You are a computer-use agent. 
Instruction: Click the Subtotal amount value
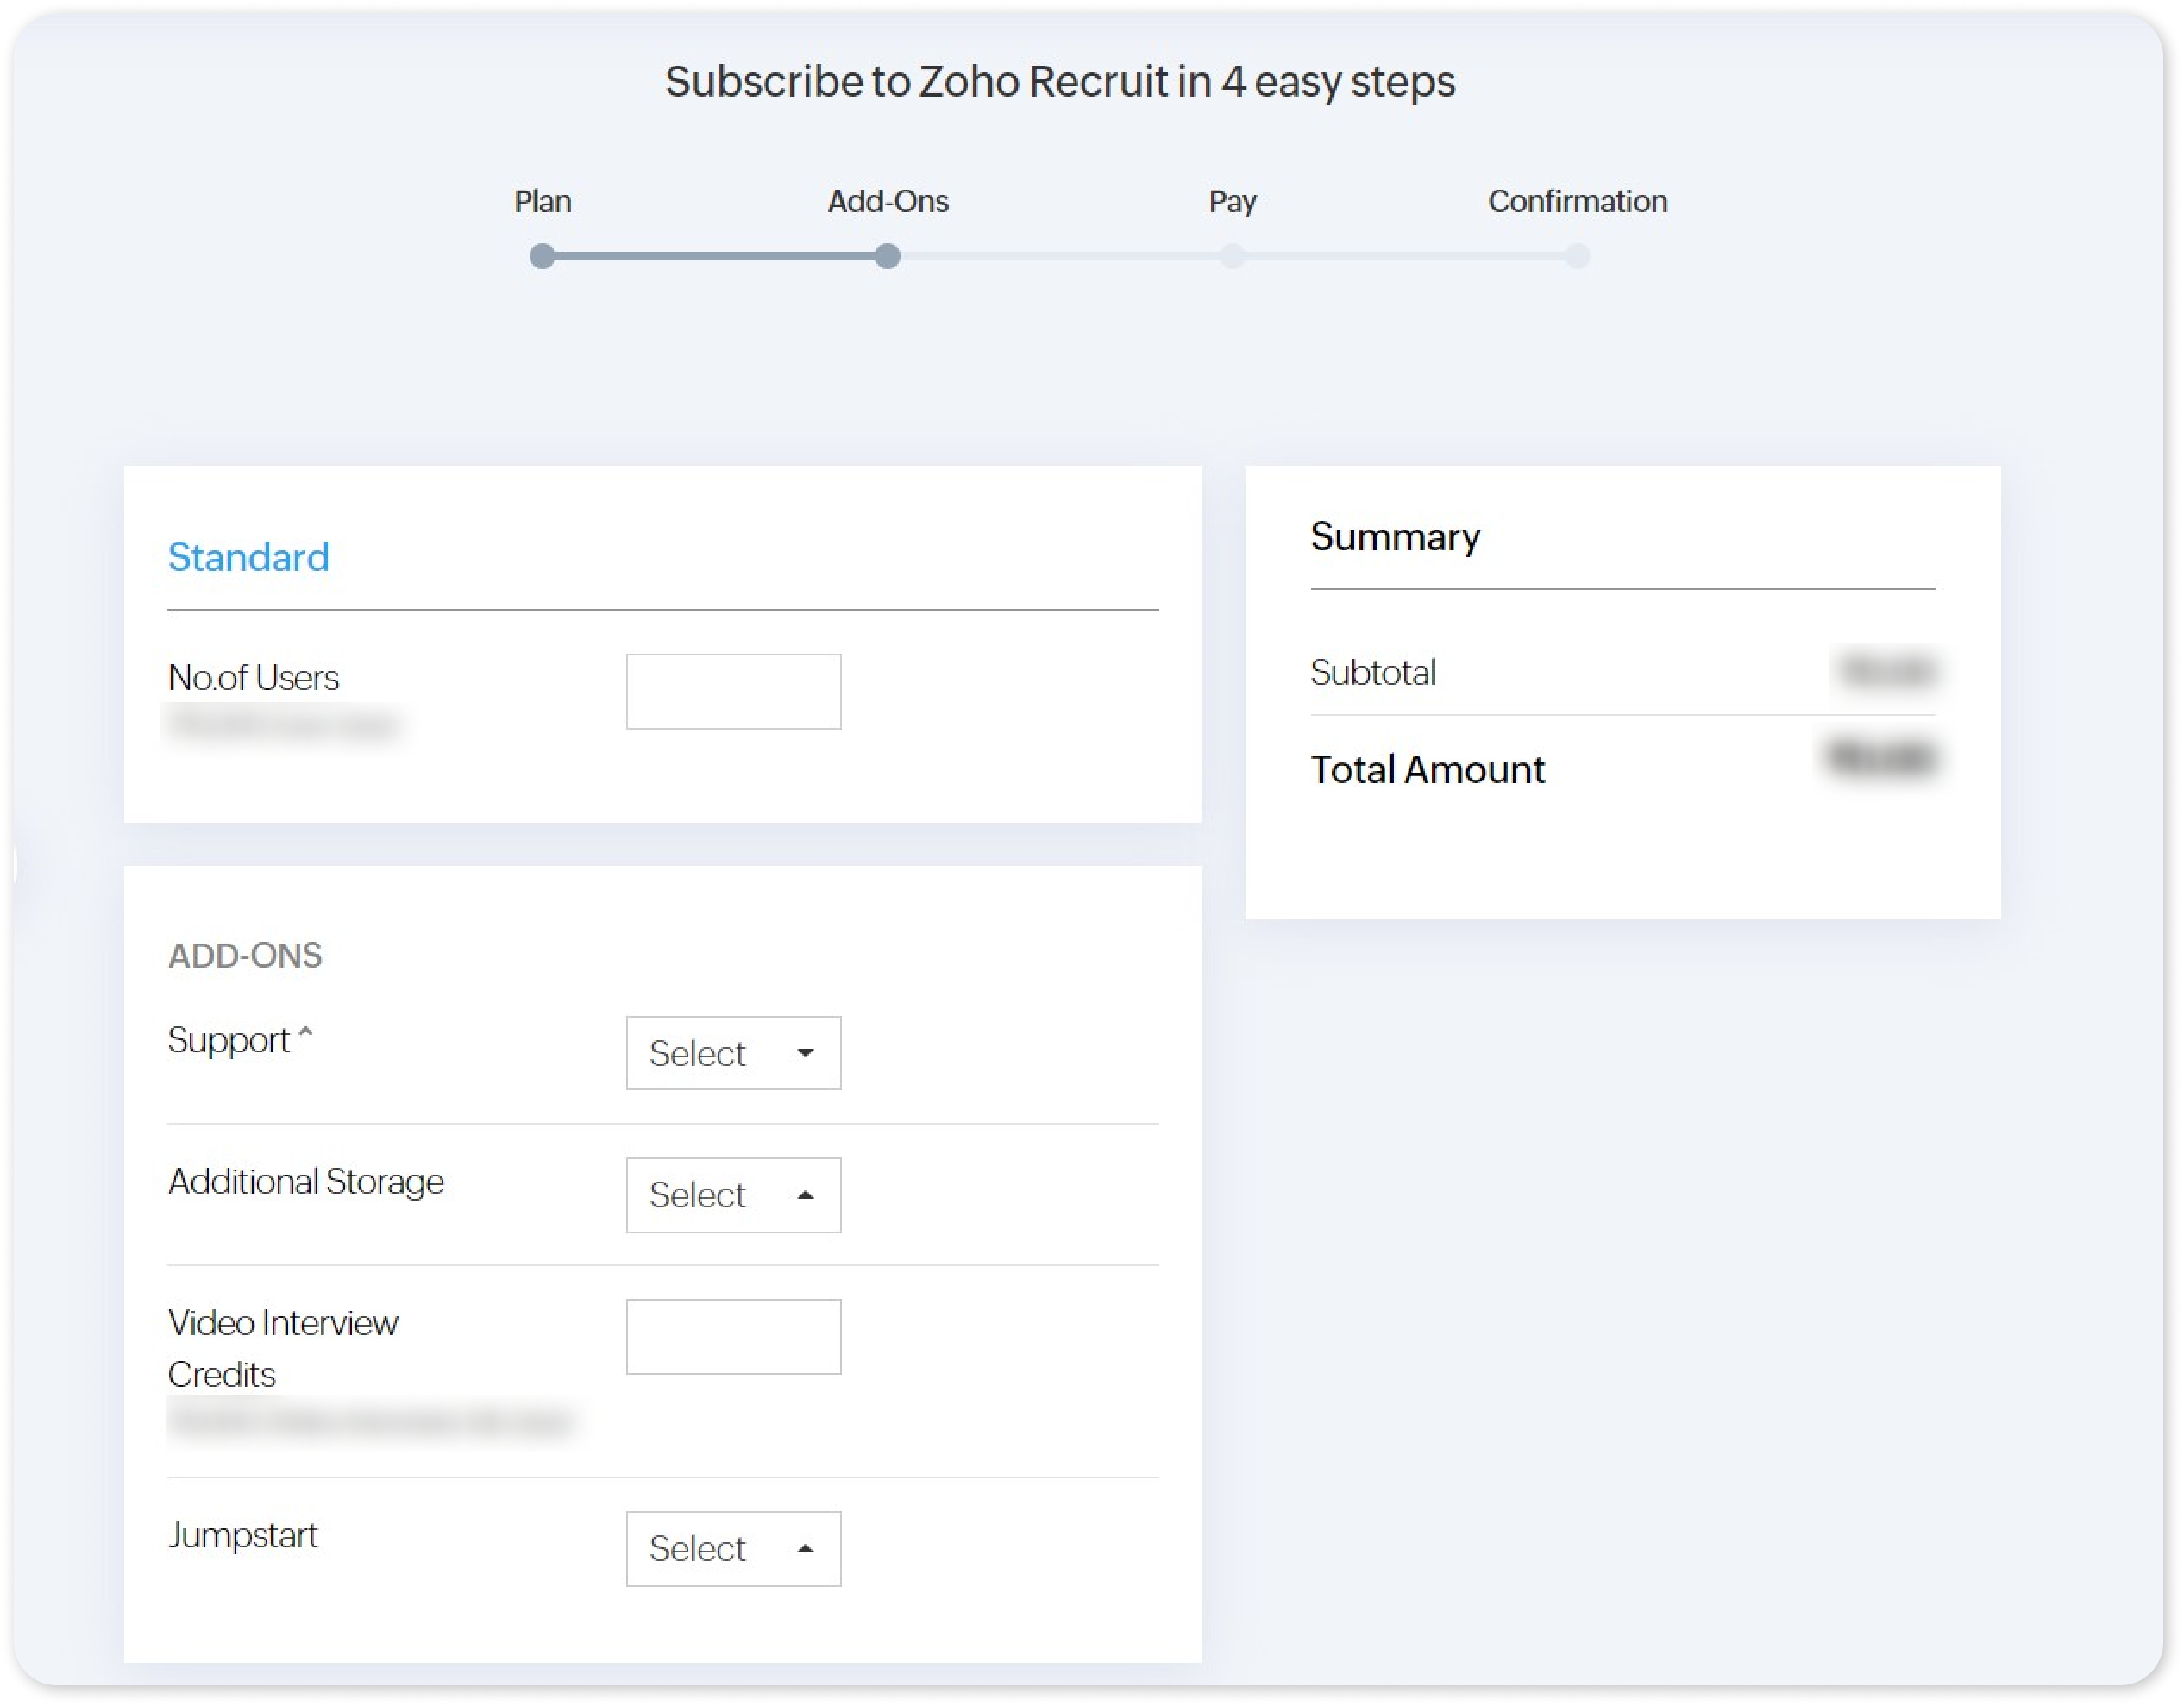pyautogui.click(x=1887, y=671)
